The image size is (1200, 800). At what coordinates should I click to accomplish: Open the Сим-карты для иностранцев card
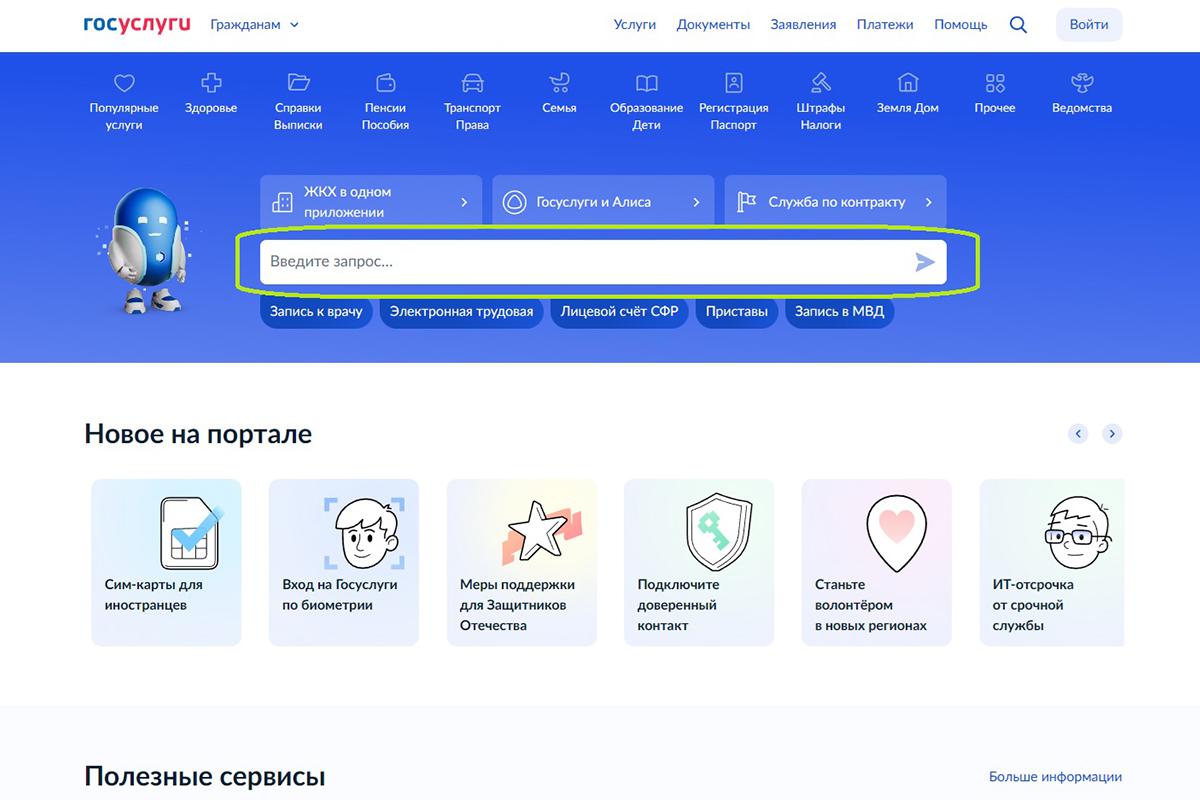coord(165,562)
